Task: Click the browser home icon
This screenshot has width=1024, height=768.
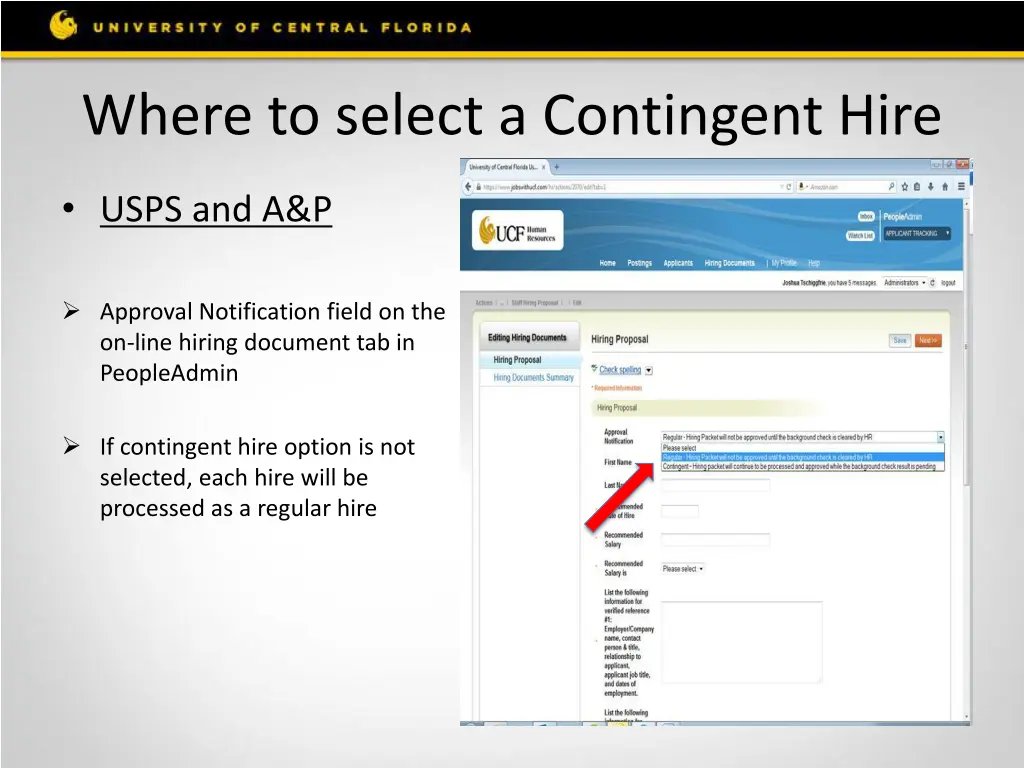Action: coord(945,187)
